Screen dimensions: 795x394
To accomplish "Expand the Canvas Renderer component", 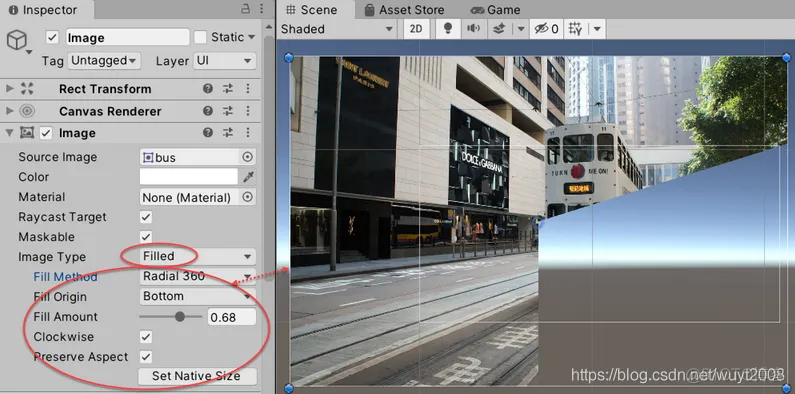I will 9,111.
